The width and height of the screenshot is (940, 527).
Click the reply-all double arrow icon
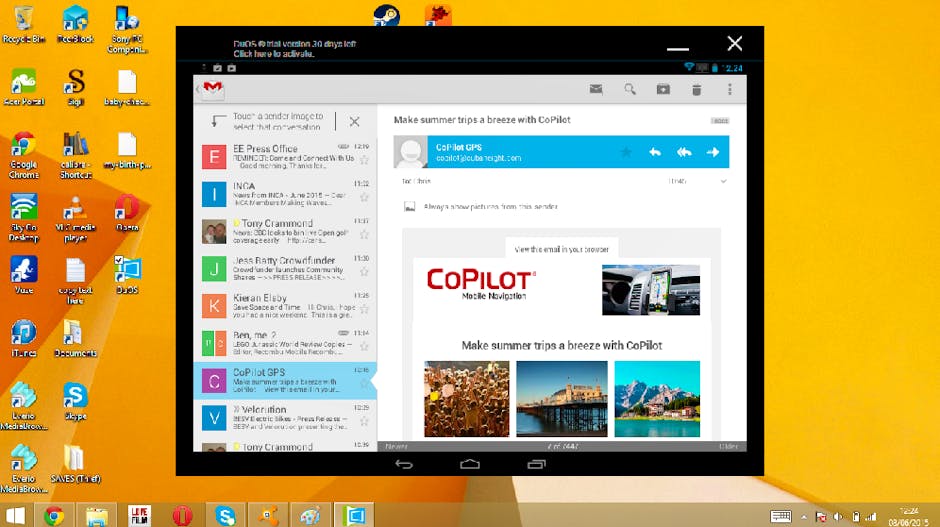(x=684, y=152)
